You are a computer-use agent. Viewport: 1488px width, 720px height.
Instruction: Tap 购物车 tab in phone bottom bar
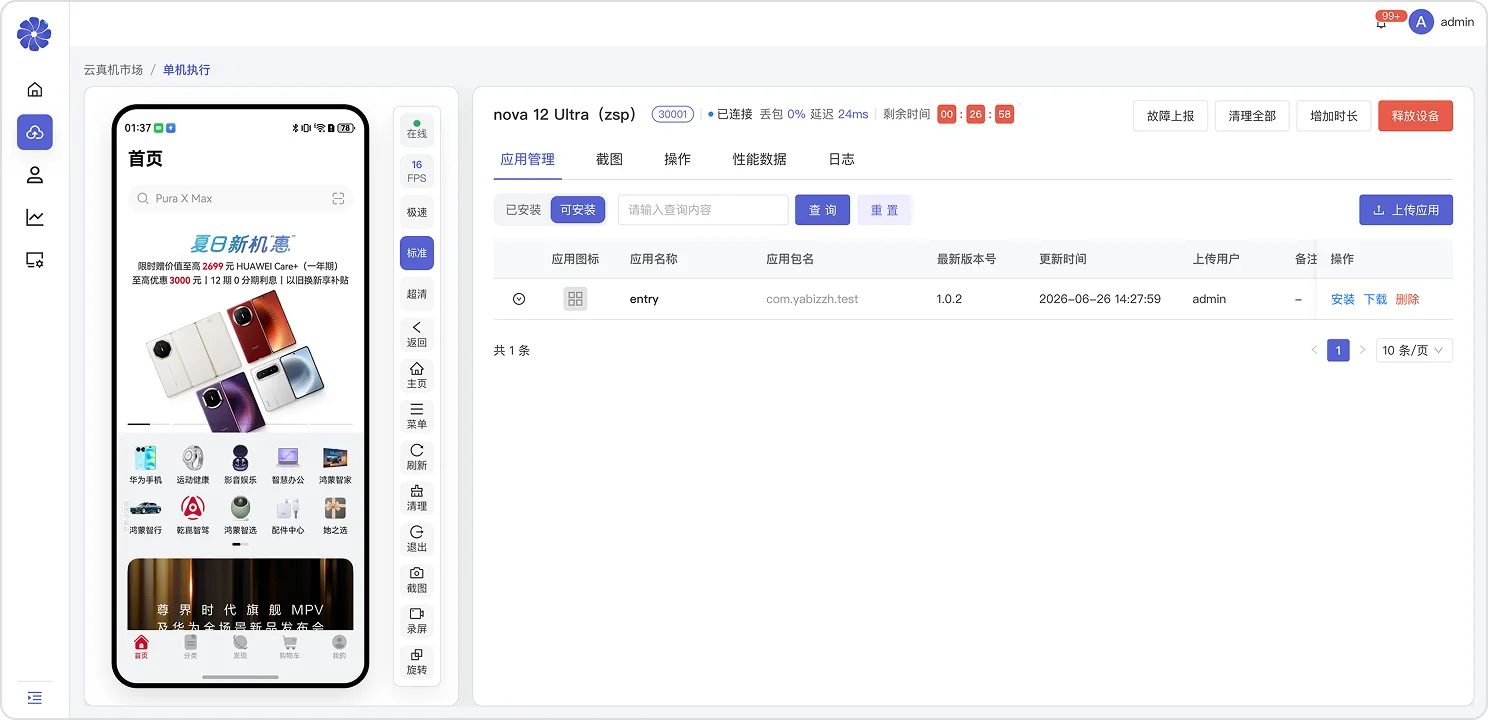pos(289,647)
